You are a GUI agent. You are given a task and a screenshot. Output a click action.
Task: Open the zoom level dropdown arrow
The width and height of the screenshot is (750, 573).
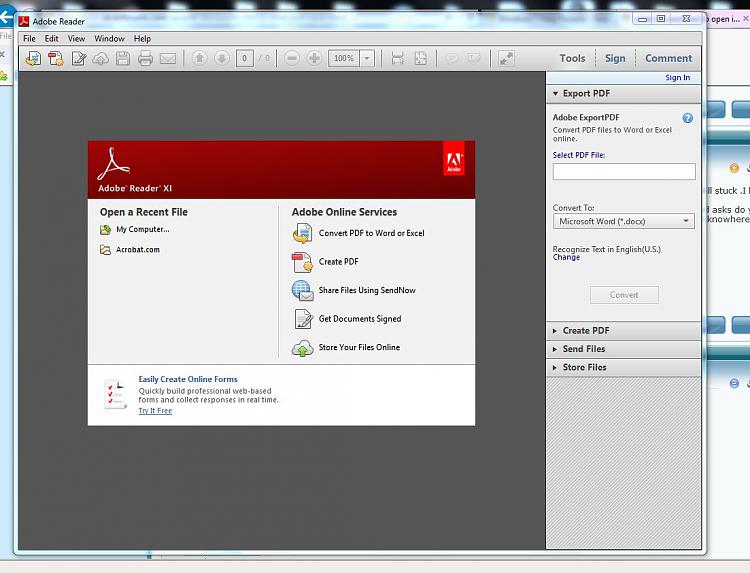[x=367, y=58]
